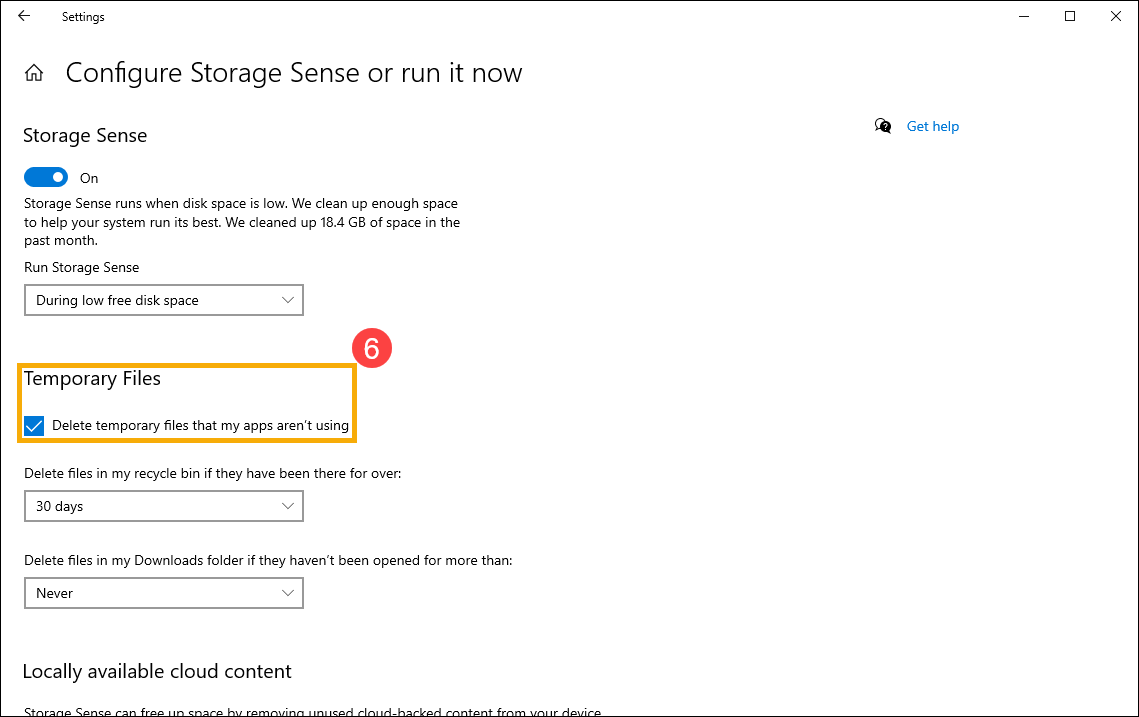
Task: Go to Settings home via house icon
Action: [x=34, y=73]
